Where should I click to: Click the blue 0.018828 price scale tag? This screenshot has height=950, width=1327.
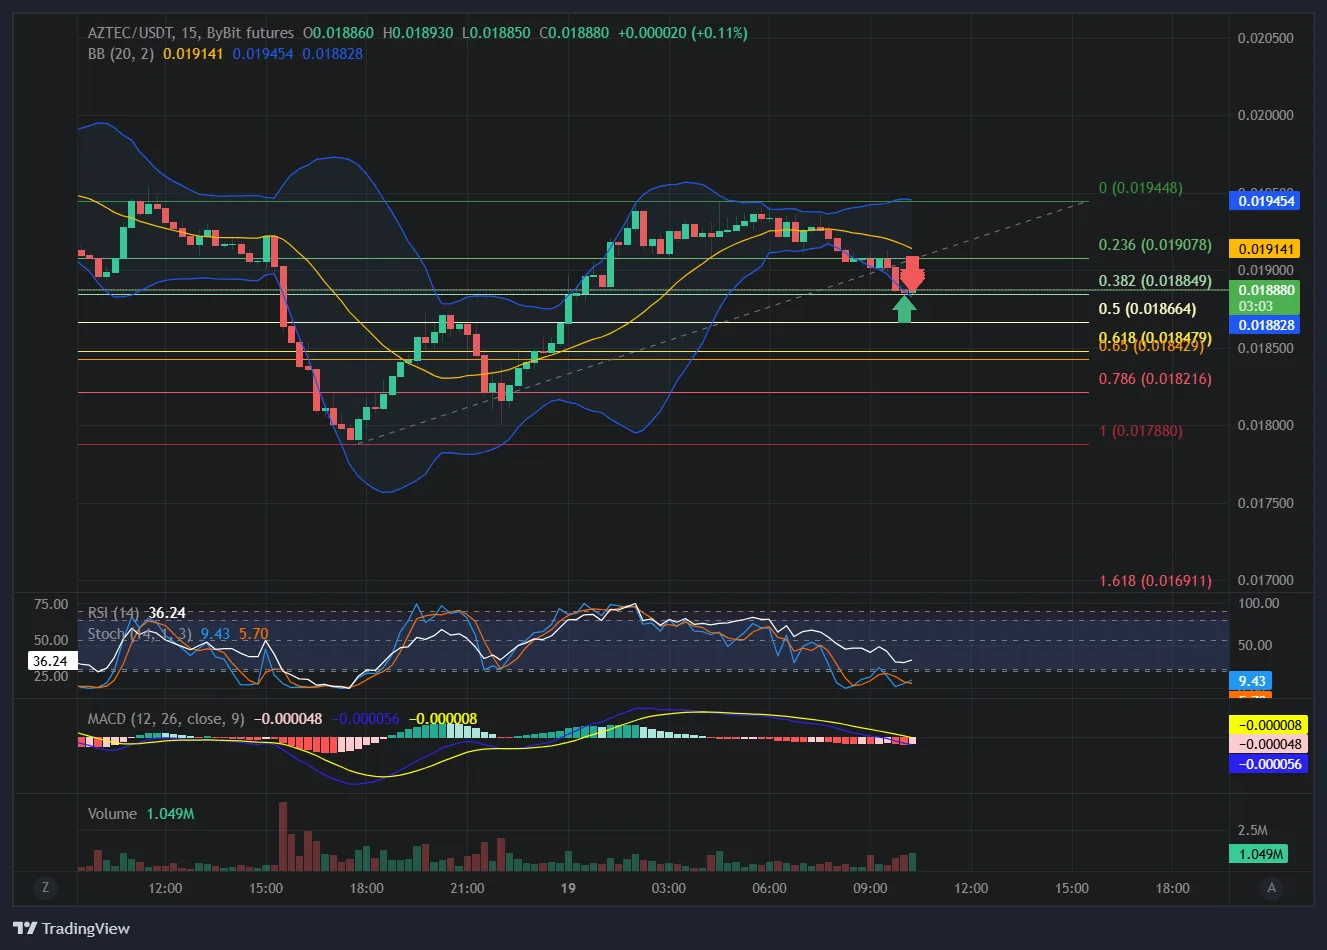(x=1264, y=325)
